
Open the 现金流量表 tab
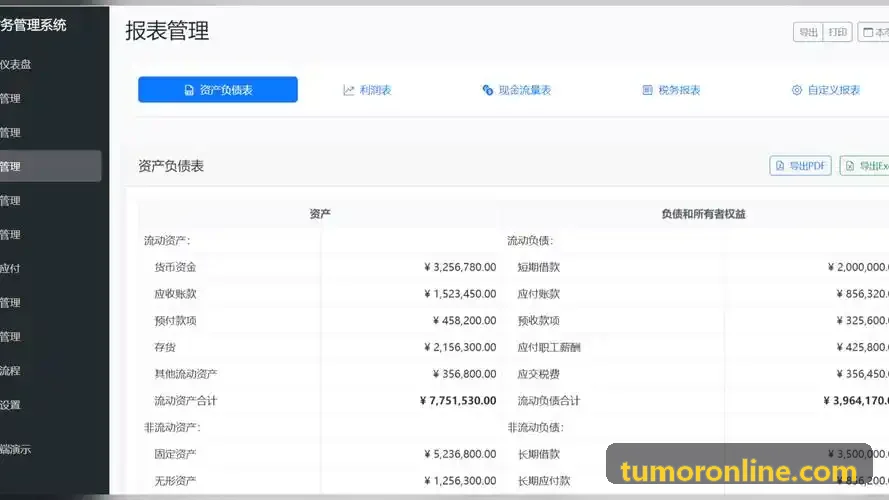click(x=517, y=90)
